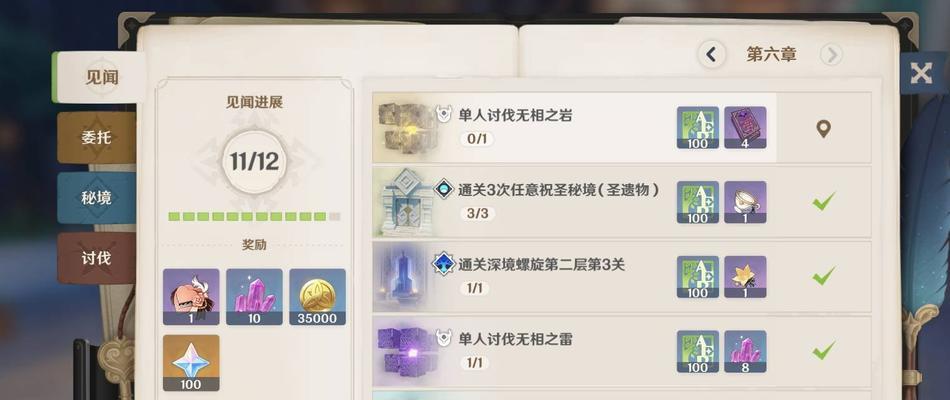Image resolution: width=950 pixels, height=400 pixels.
Task: Click the checkmark for 通关深境螺旋第二层第3关
Action: click(x=823, y=276)
